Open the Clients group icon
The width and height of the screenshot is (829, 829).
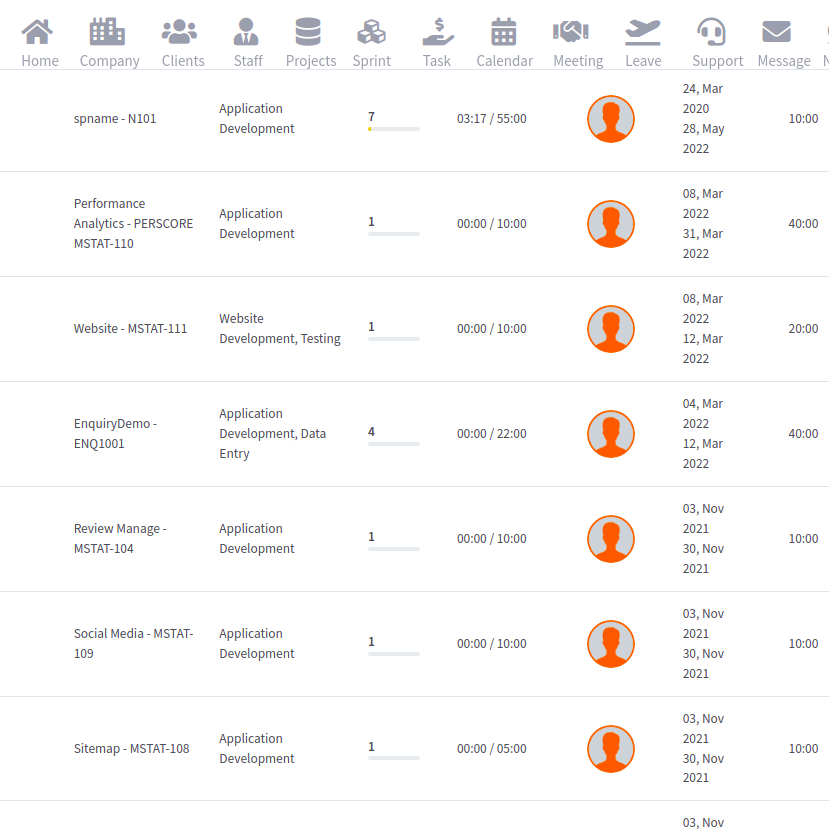click(180, 33)
